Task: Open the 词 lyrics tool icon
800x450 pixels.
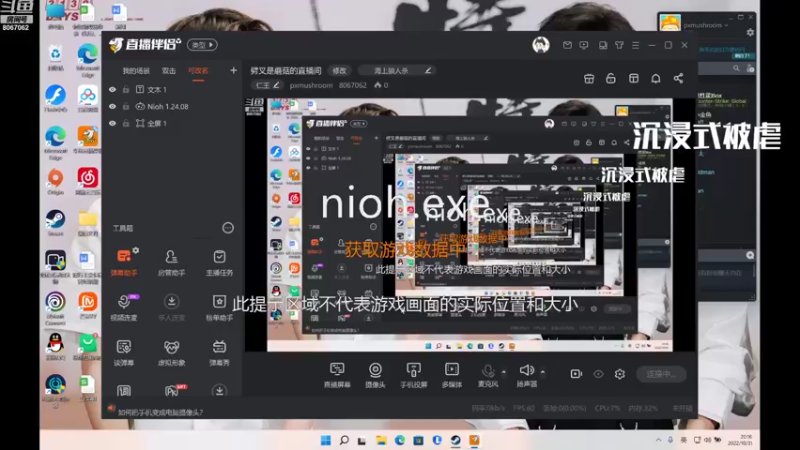Action: pos(124,391)
